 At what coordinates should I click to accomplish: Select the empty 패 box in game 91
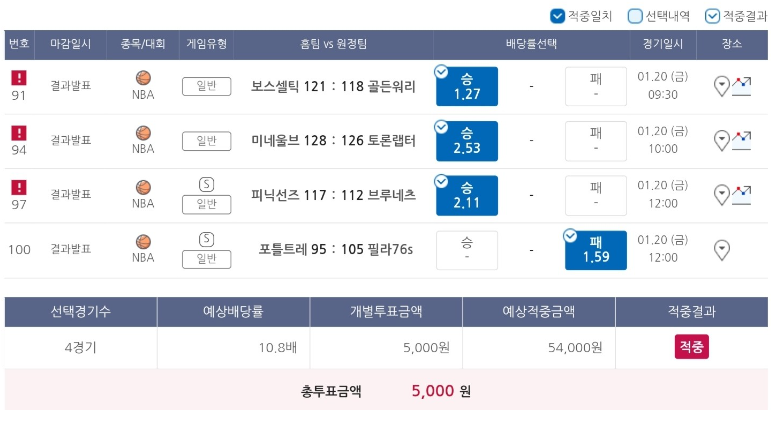(x=595, y=87)
